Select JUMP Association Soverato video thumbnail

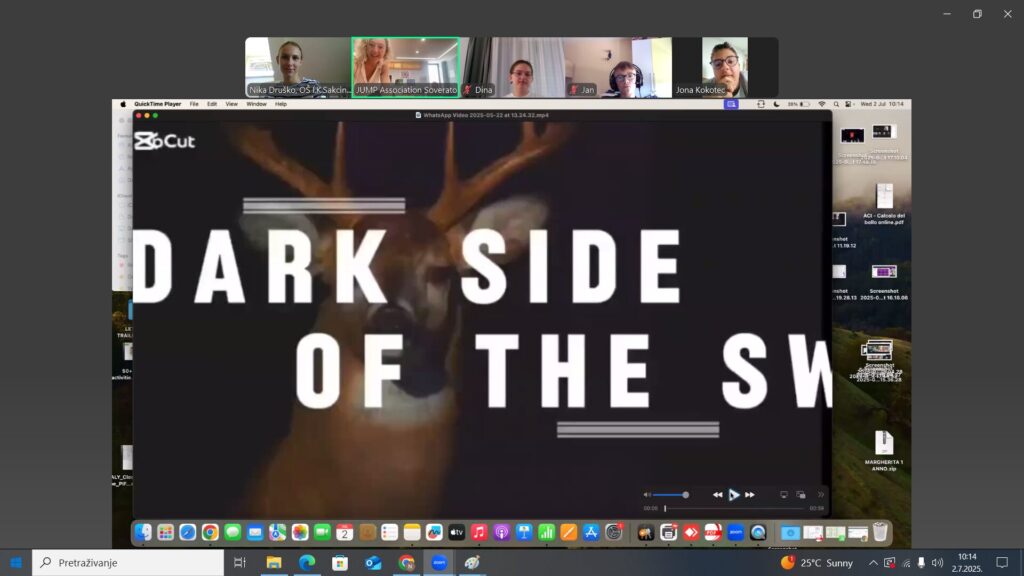[406, 67]
